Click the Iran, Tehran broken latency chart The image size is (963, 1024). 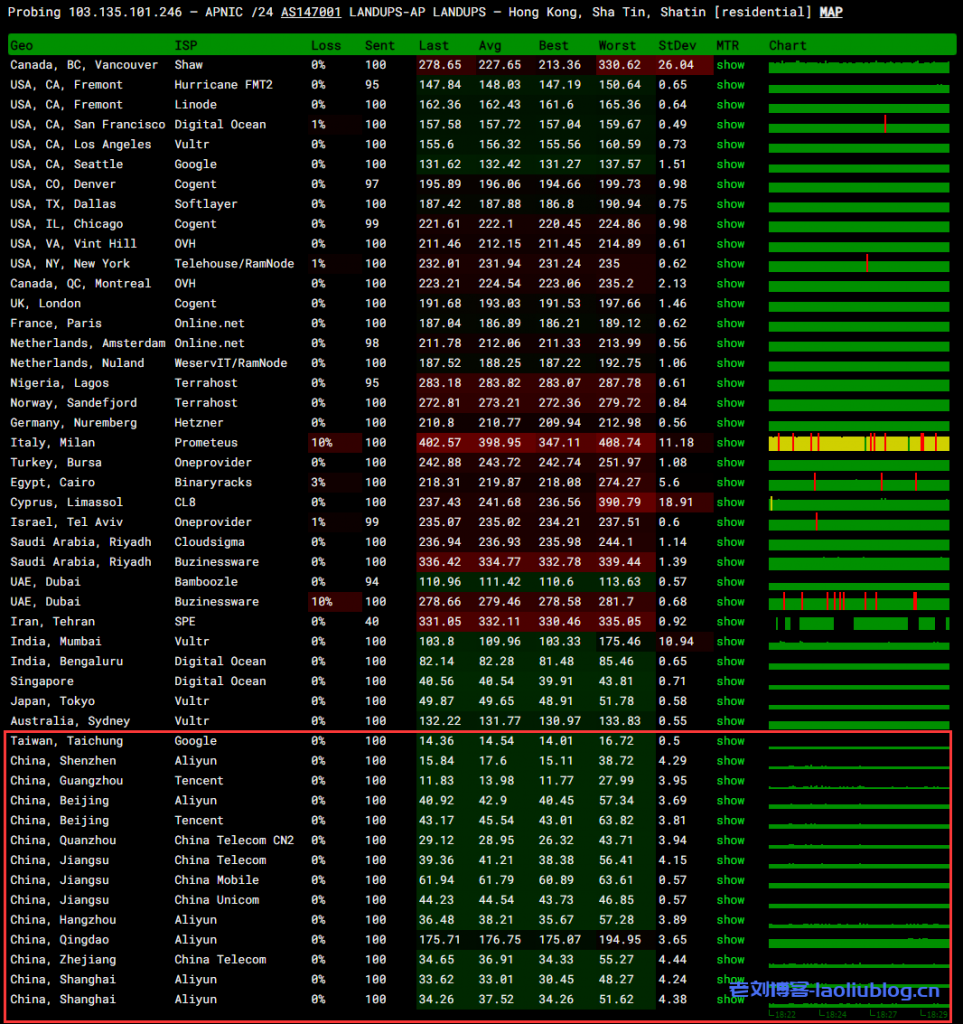pyautogui.click(x=858, y=623)
